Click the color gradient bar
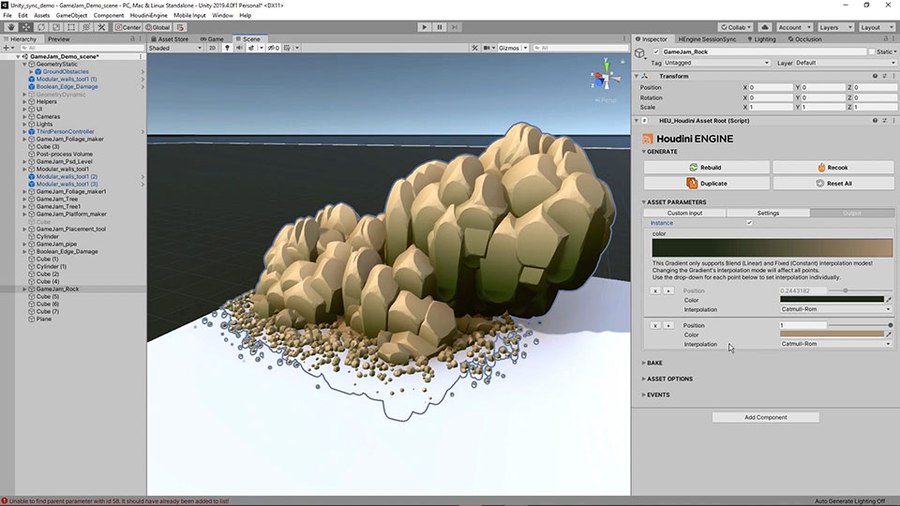This screenshot has width=900, height=506. 772,248
